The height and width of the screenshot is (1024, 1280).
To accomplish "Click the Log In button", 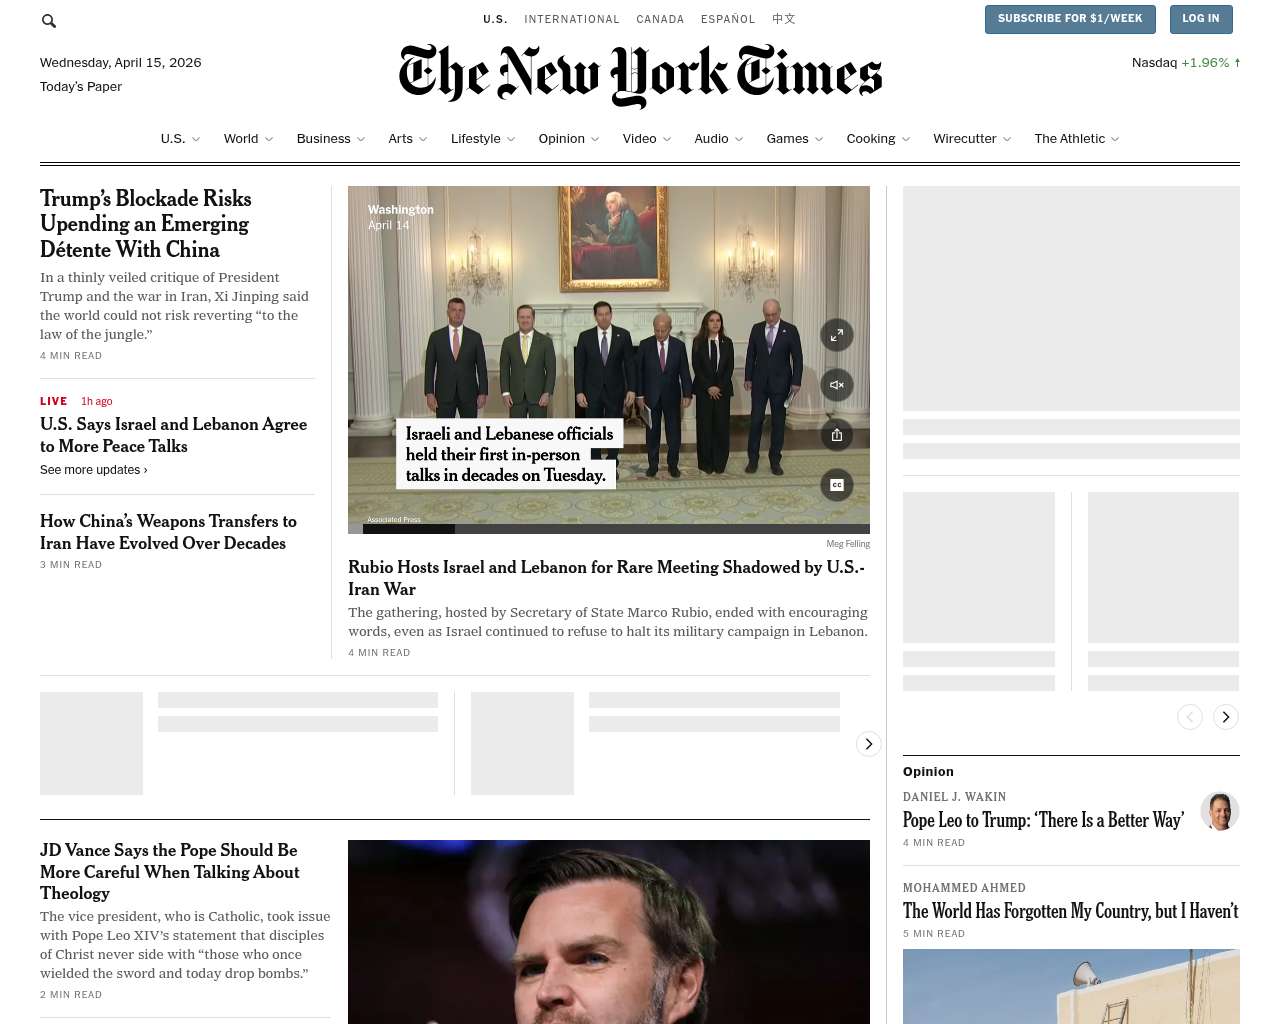I will [1200, 19].
